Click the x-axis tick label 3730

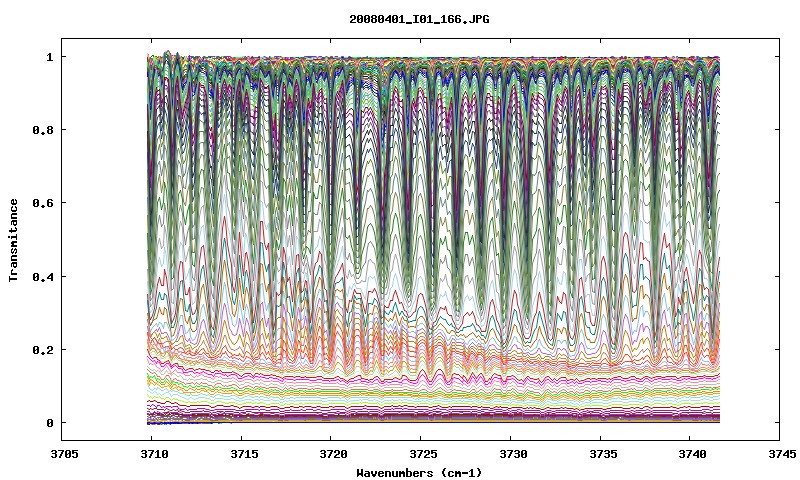(x=513, y=454)
